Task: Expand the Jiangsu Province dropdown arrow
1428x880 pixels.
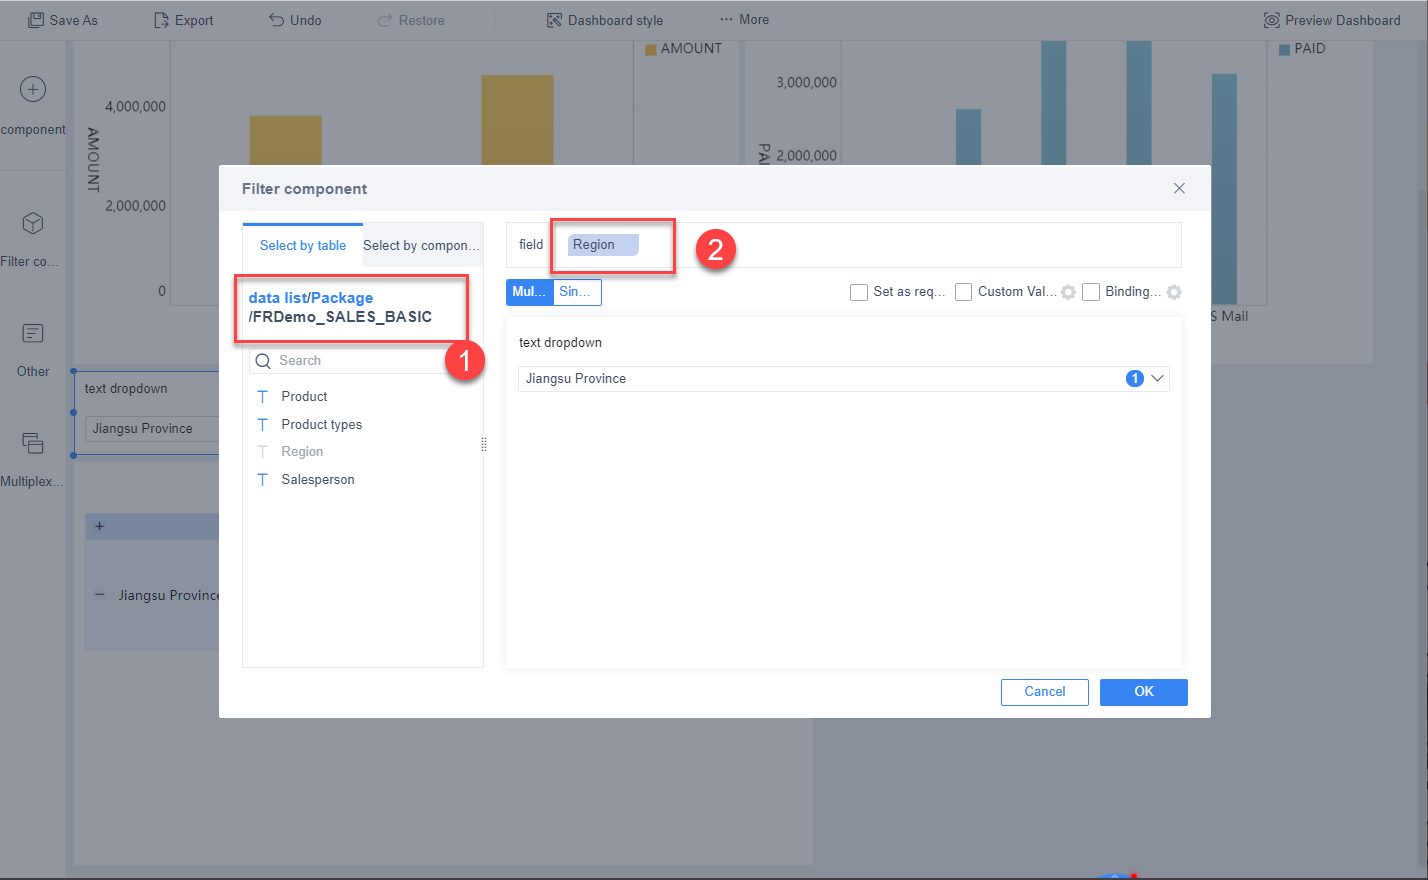Action: click(1158, 379)
